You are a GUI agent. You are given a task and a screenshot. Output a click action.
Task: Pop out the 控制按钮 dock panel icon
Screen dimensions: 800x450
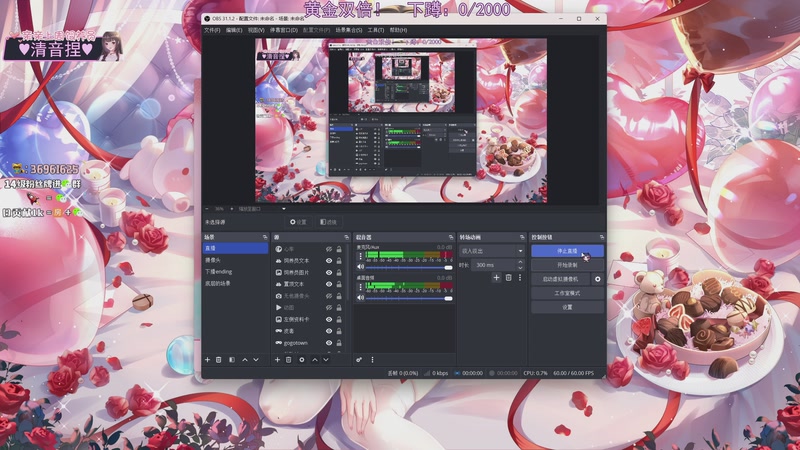click(602, 237)
